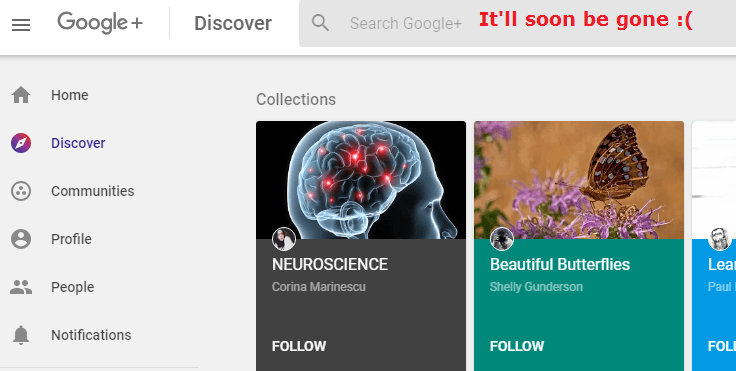The width and height of the screenshot is (736, 371).
Task: Click the Profile person icon
Action: [x=21, y=239]
